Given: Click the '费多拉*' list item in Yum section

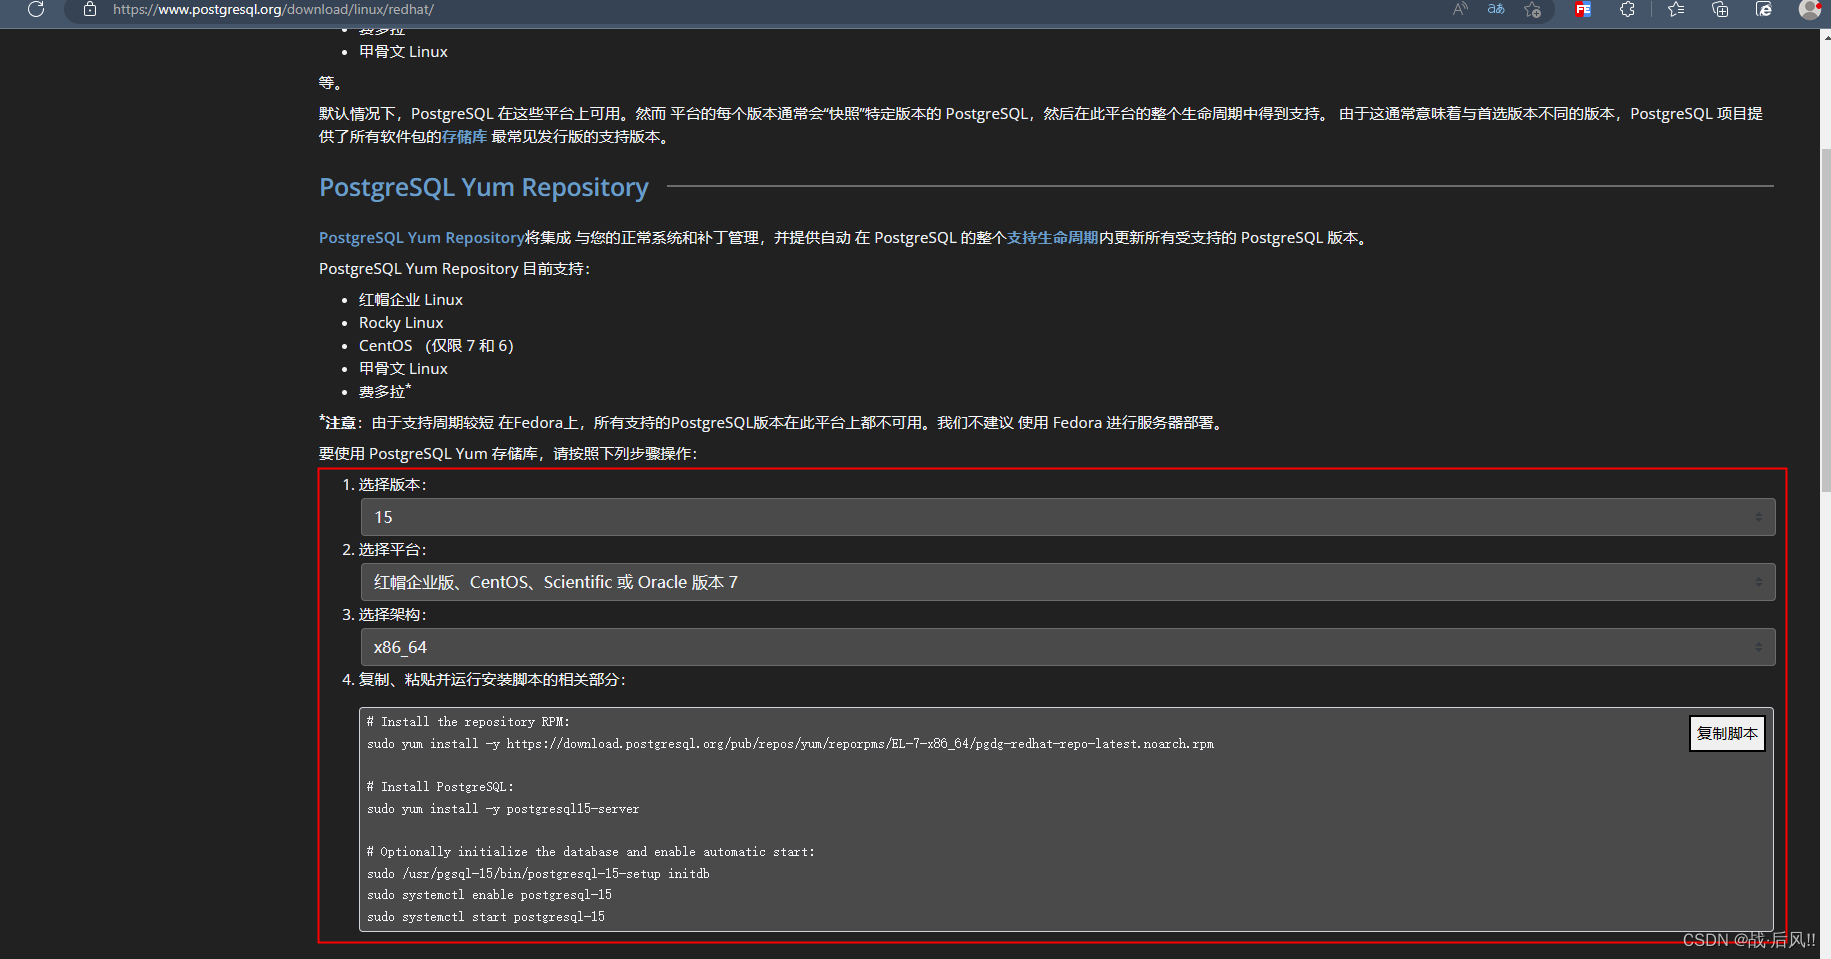Looking at the screenshot, I should click(x=385, y=391).
